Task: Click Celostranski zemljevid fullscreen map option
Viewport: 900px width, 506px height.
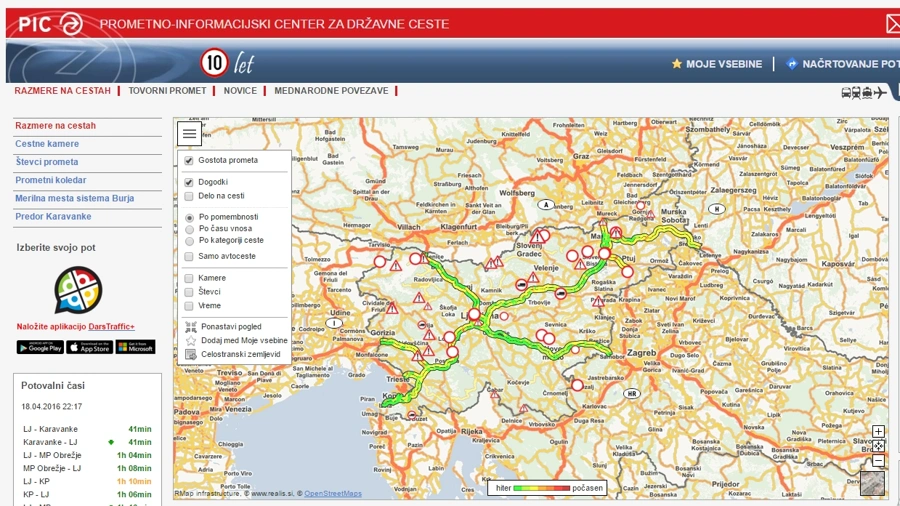Action: [240, 354]
